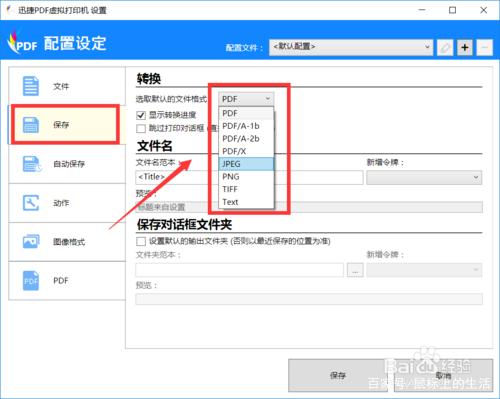Open the PDF sidebar tab

pos(67,281)
